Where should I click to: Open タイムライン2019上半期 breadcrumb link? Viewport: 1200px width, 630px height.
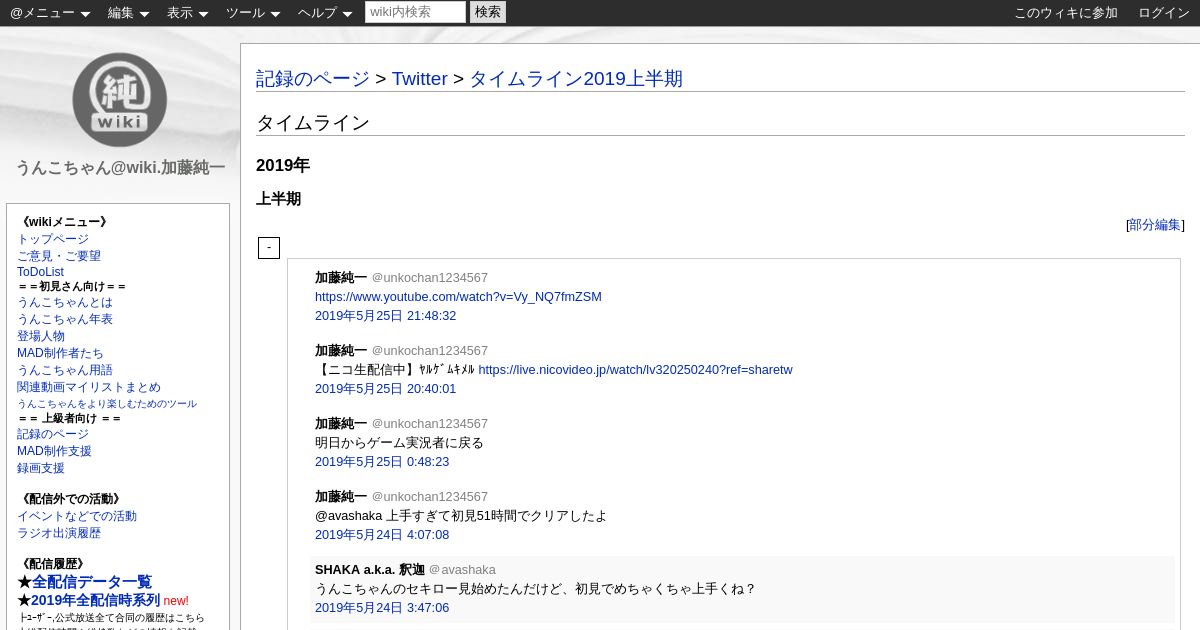pos(576,79)
